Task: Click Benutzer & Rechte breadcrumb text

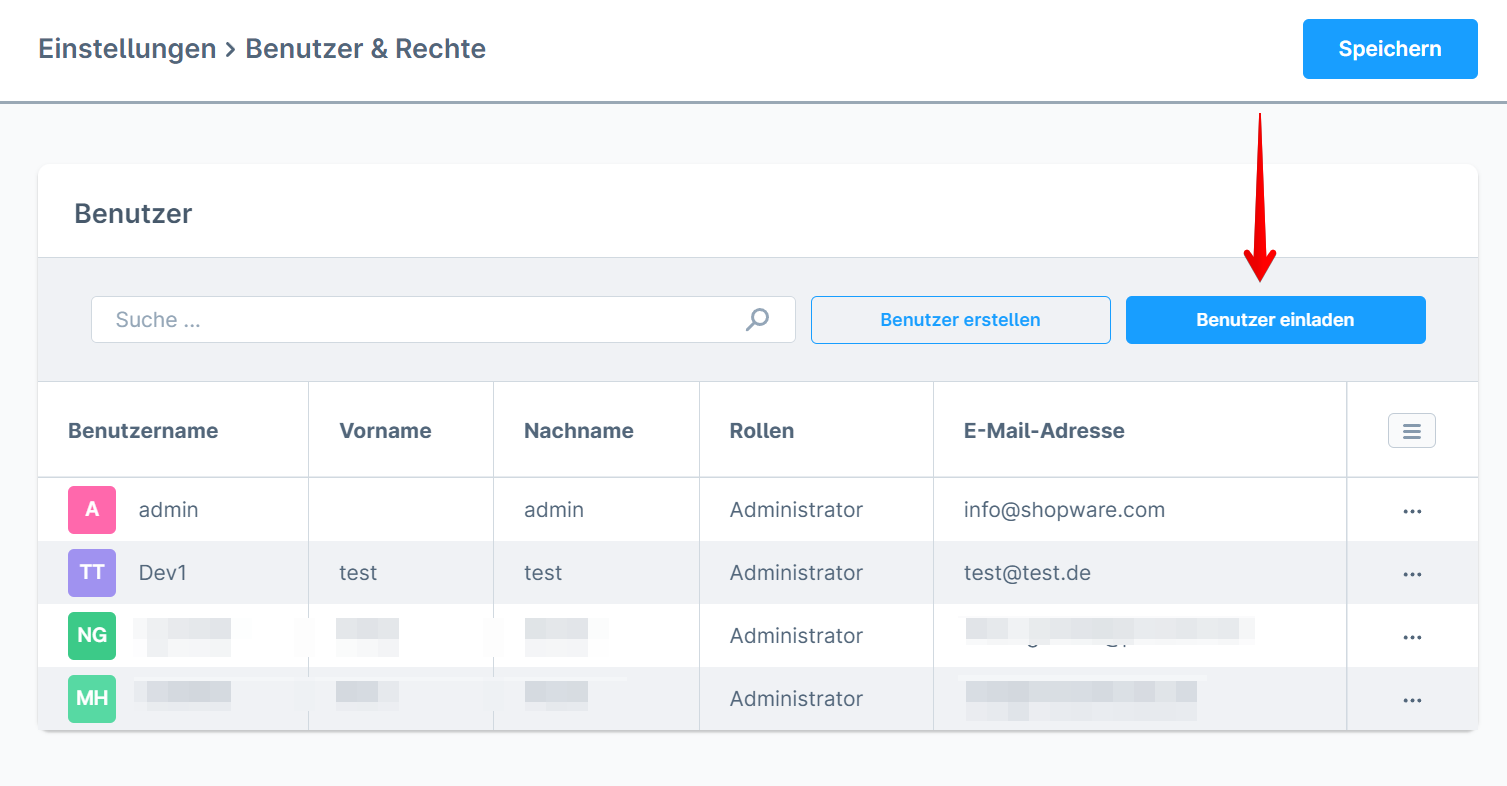Action: tap(366, 49)
